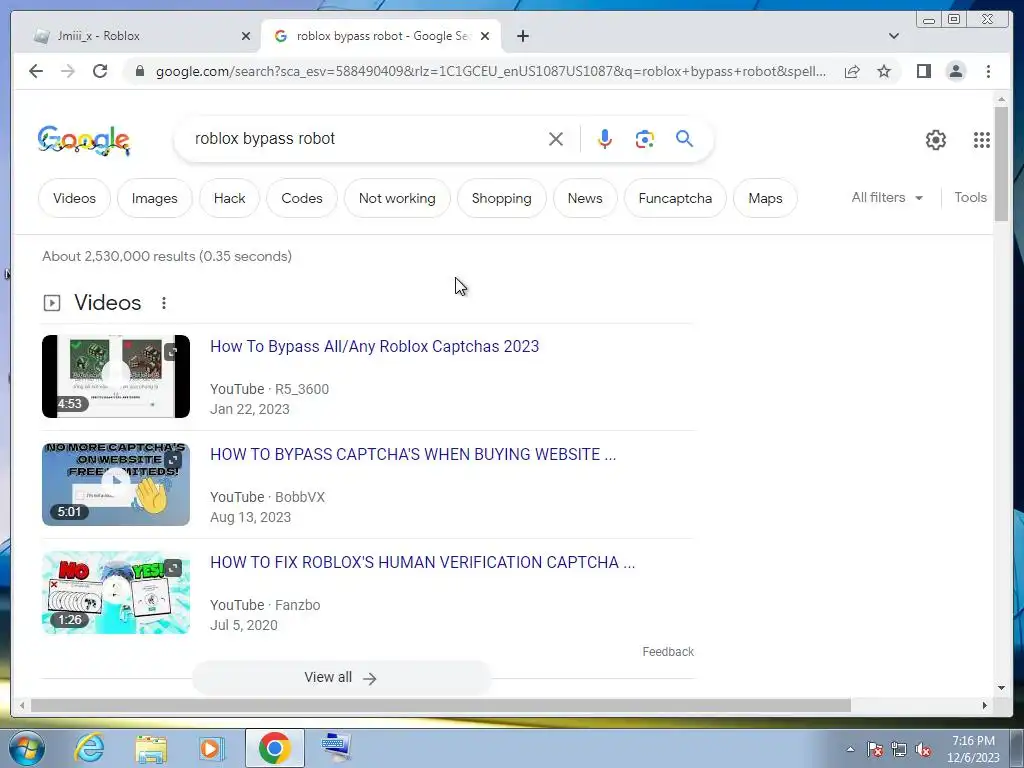Click the vertical scrollbar thumb
Image resolution: width=1024 pixels, height=768 pixels.
coord(1001,163)
